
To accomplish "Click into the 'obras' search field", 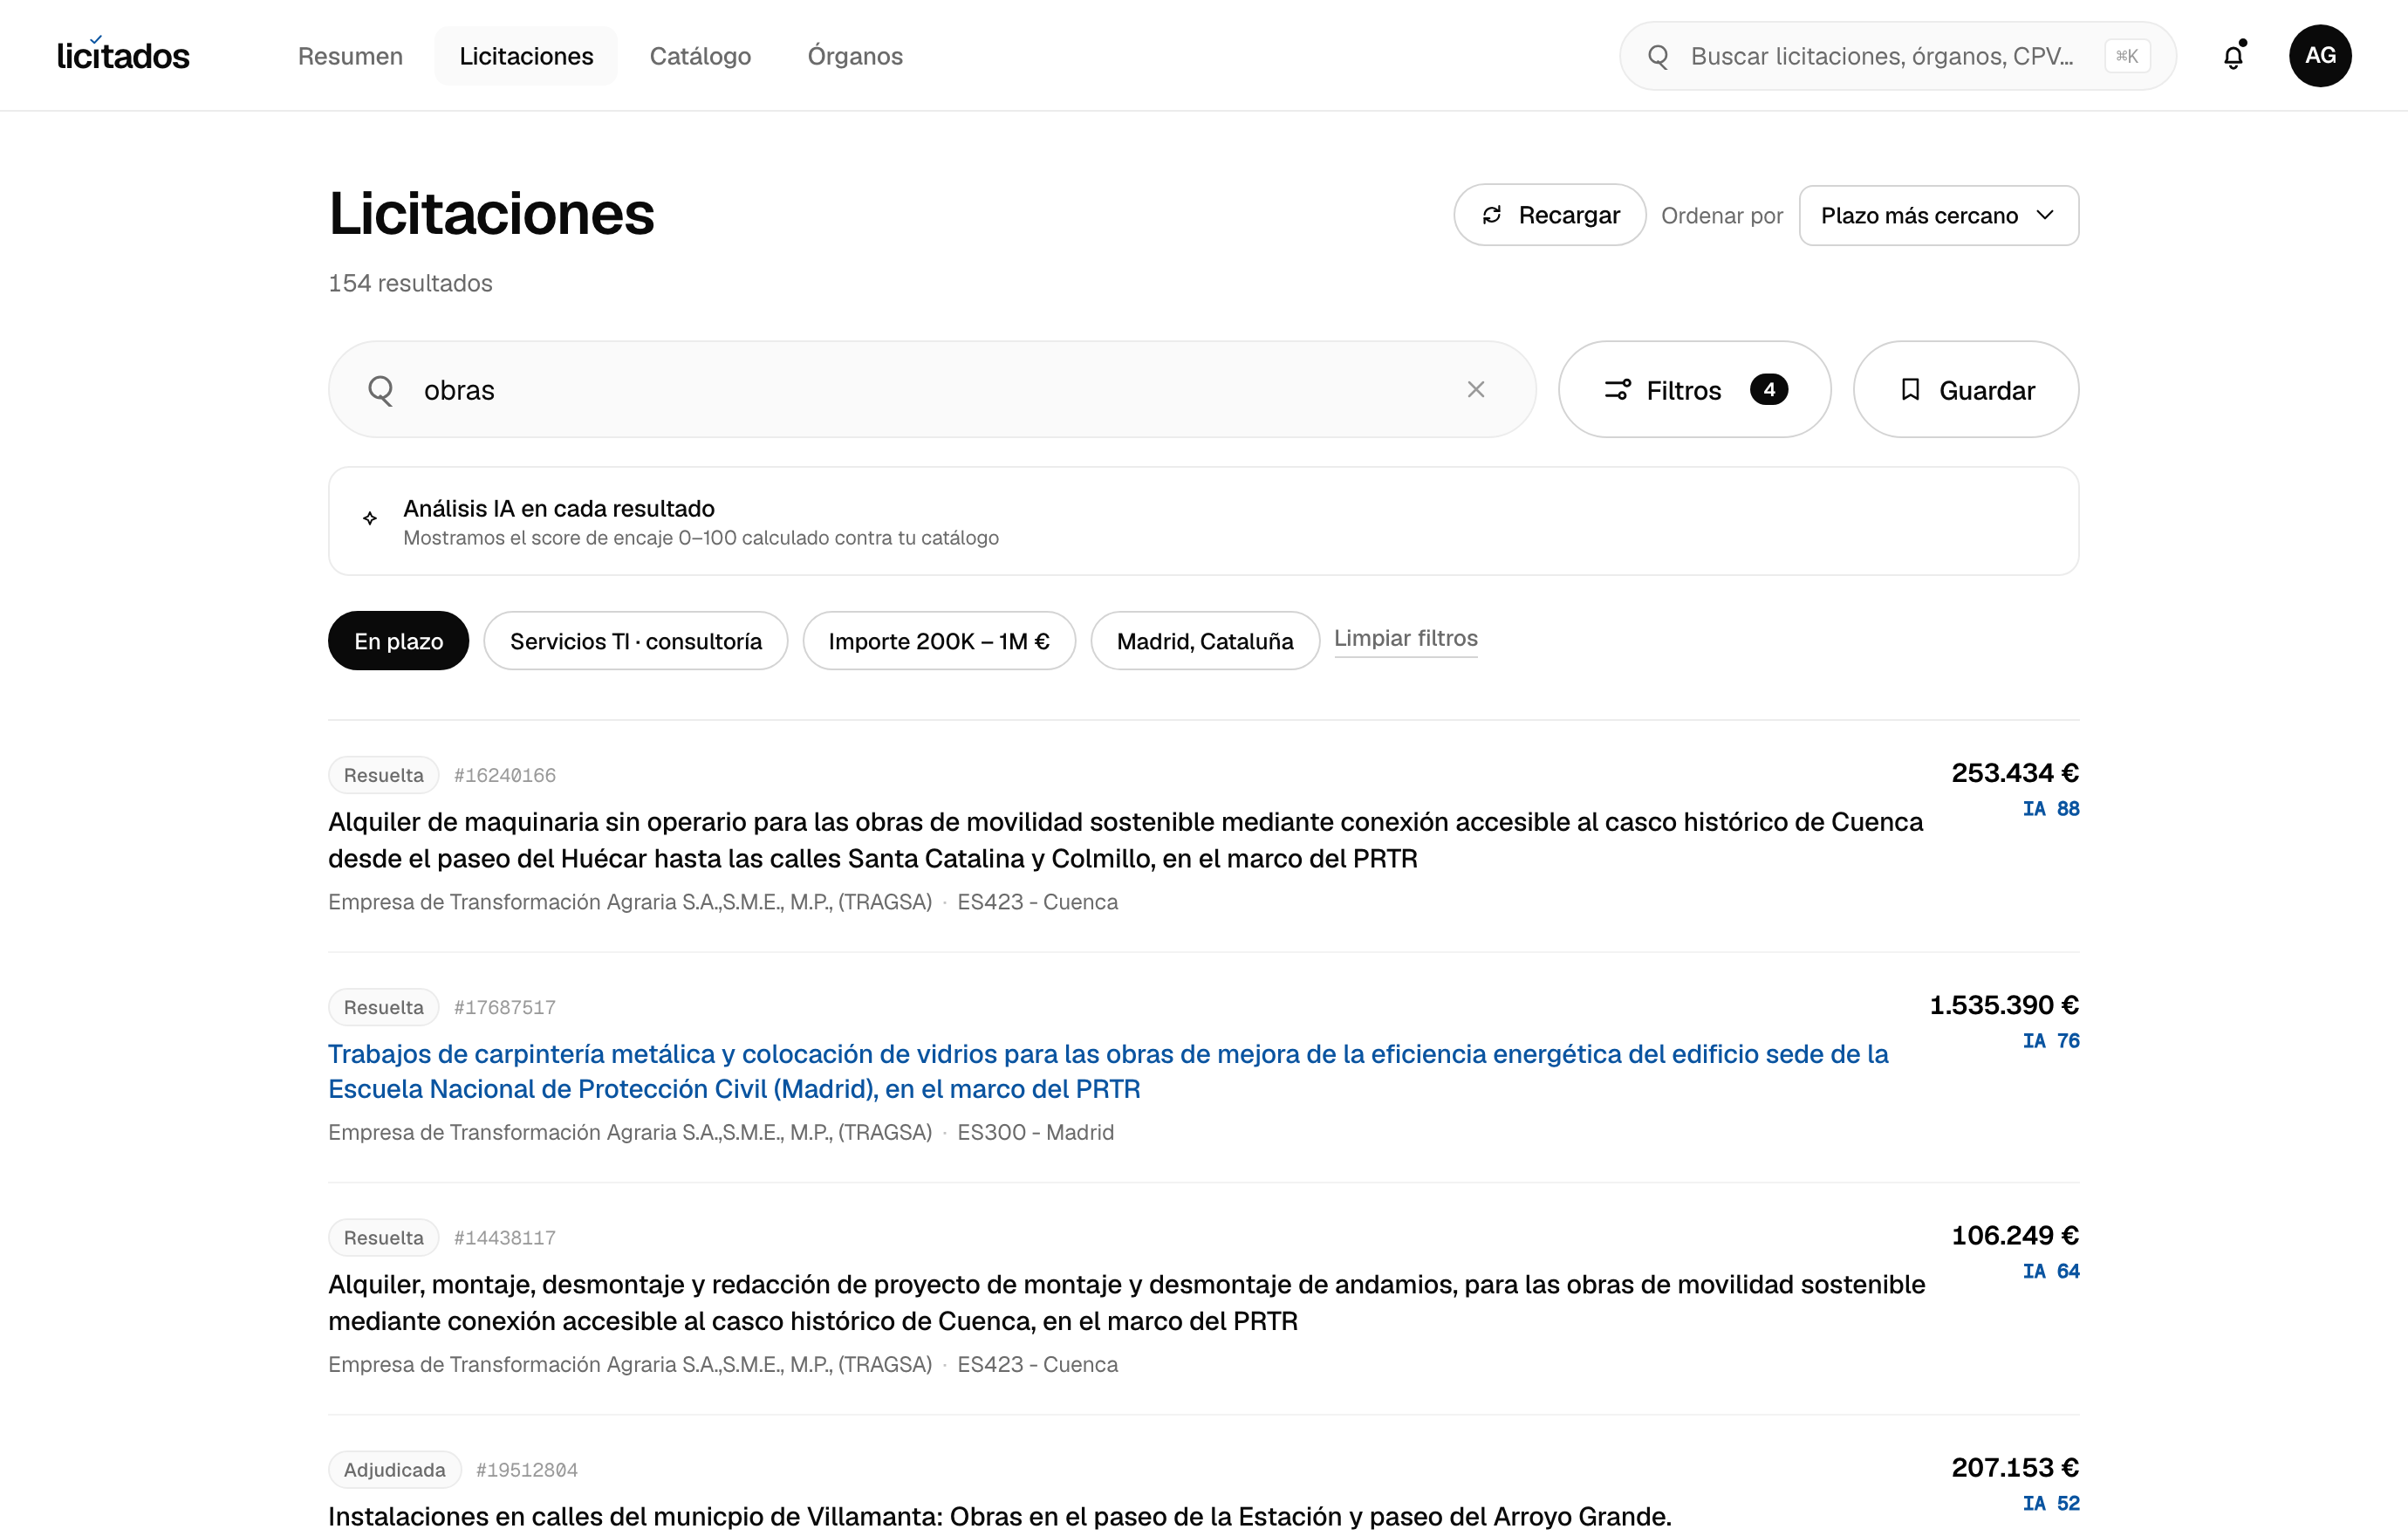I will click(932, 389).
